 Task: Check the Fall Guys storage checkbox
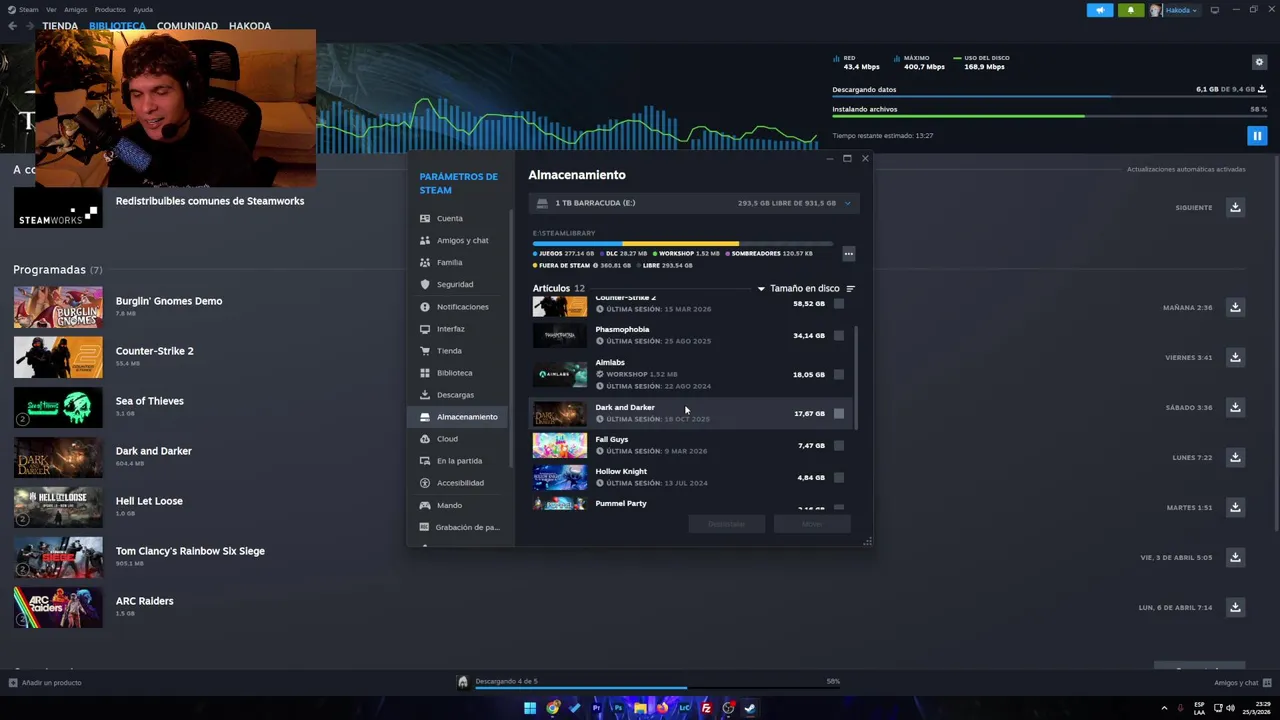click(x=839, y=445)
